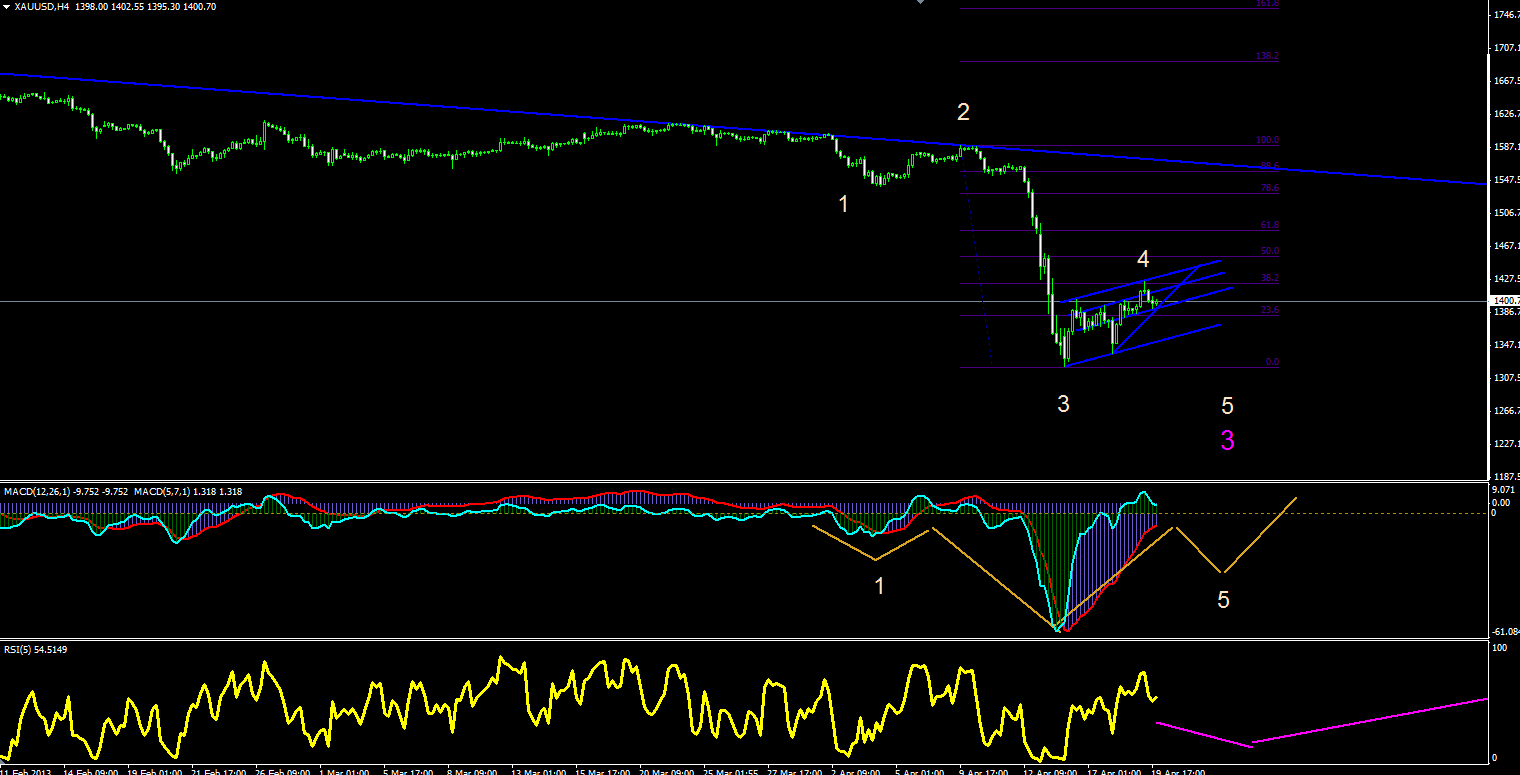Select label 1 in the MACD panel
Viewport: 1520px width, 775px height.
(879, 586)
